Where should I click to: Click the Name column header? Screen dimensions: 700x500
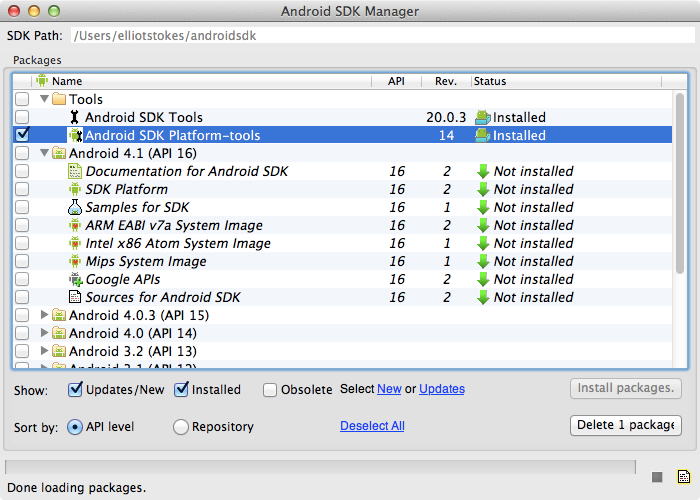(201, 81)
